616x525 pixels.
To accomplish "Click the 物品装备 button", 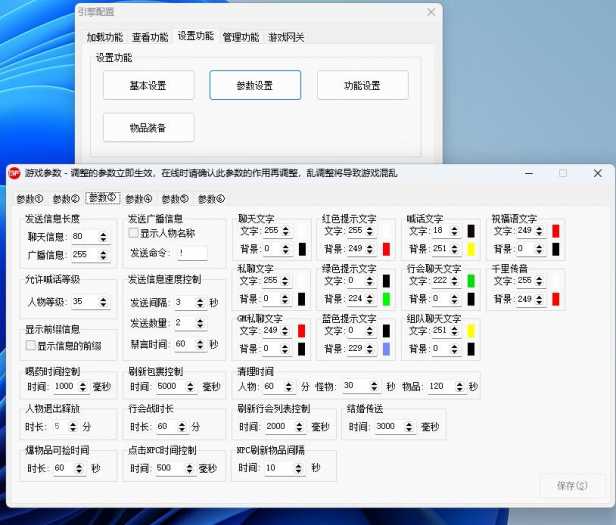I will (148, 128).
